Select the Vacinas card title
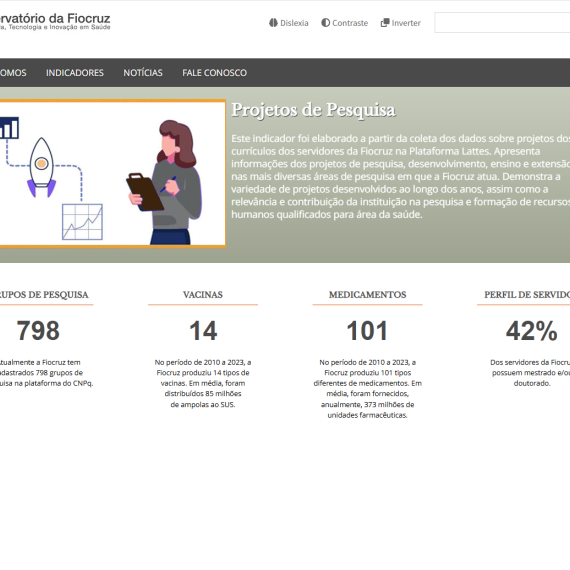This screenshot has height=570, width=570. (203, 294)
